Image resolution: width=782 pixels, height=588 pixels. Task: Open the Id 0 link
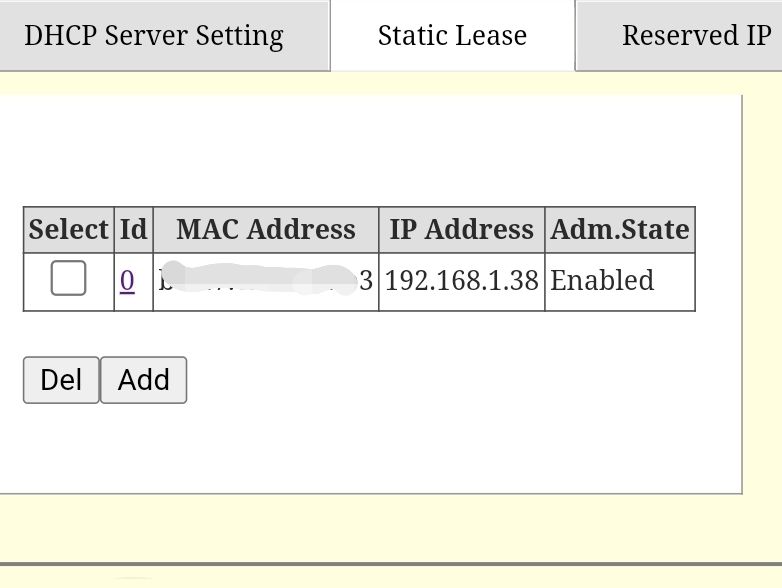[x=127, y=281]
